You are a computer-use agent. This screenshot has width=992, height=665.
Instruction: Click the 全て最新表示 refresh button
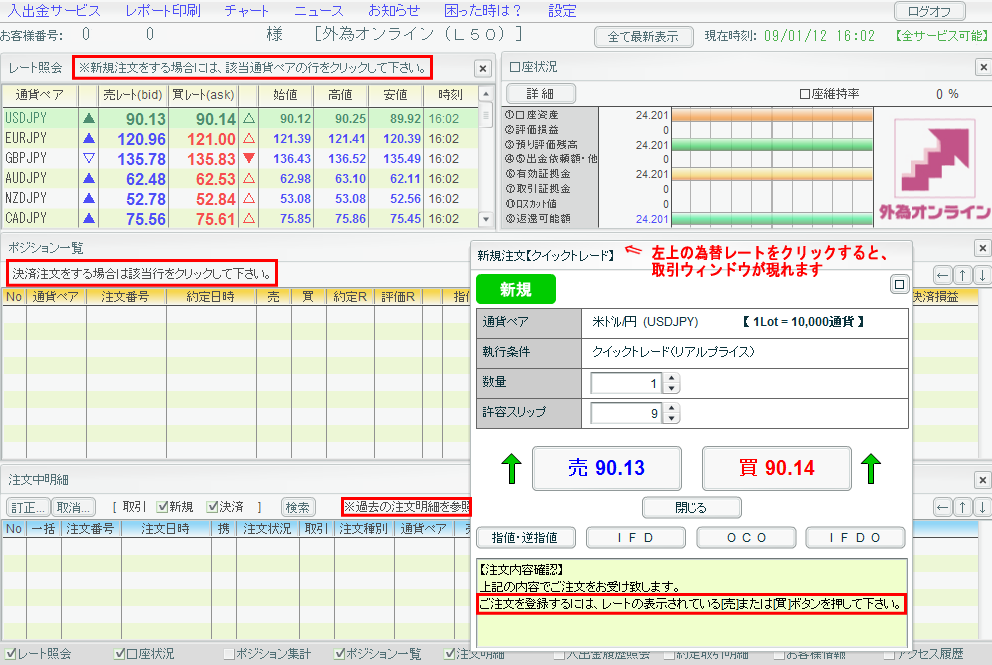point(643,37)
